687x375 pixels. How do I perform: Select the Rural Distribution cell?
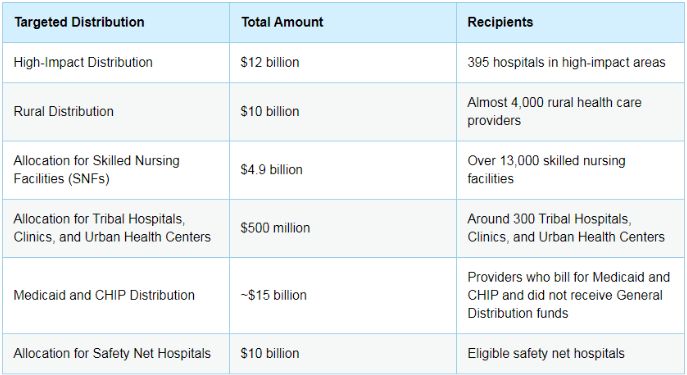pyautogui.click(x=116, y=111)
